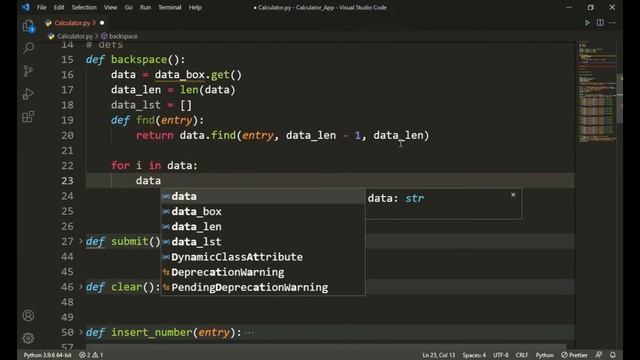Expand the folded insert_number function
640x360 pixels.
[80, 332]
